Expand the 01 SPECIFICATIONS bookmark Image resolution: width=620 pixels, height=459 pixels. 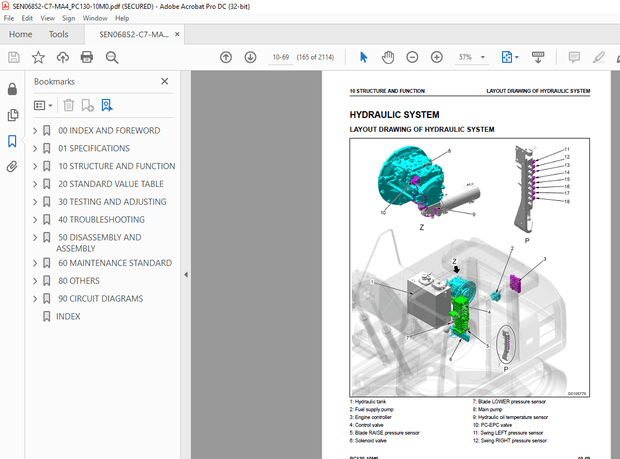pos(35,148)
